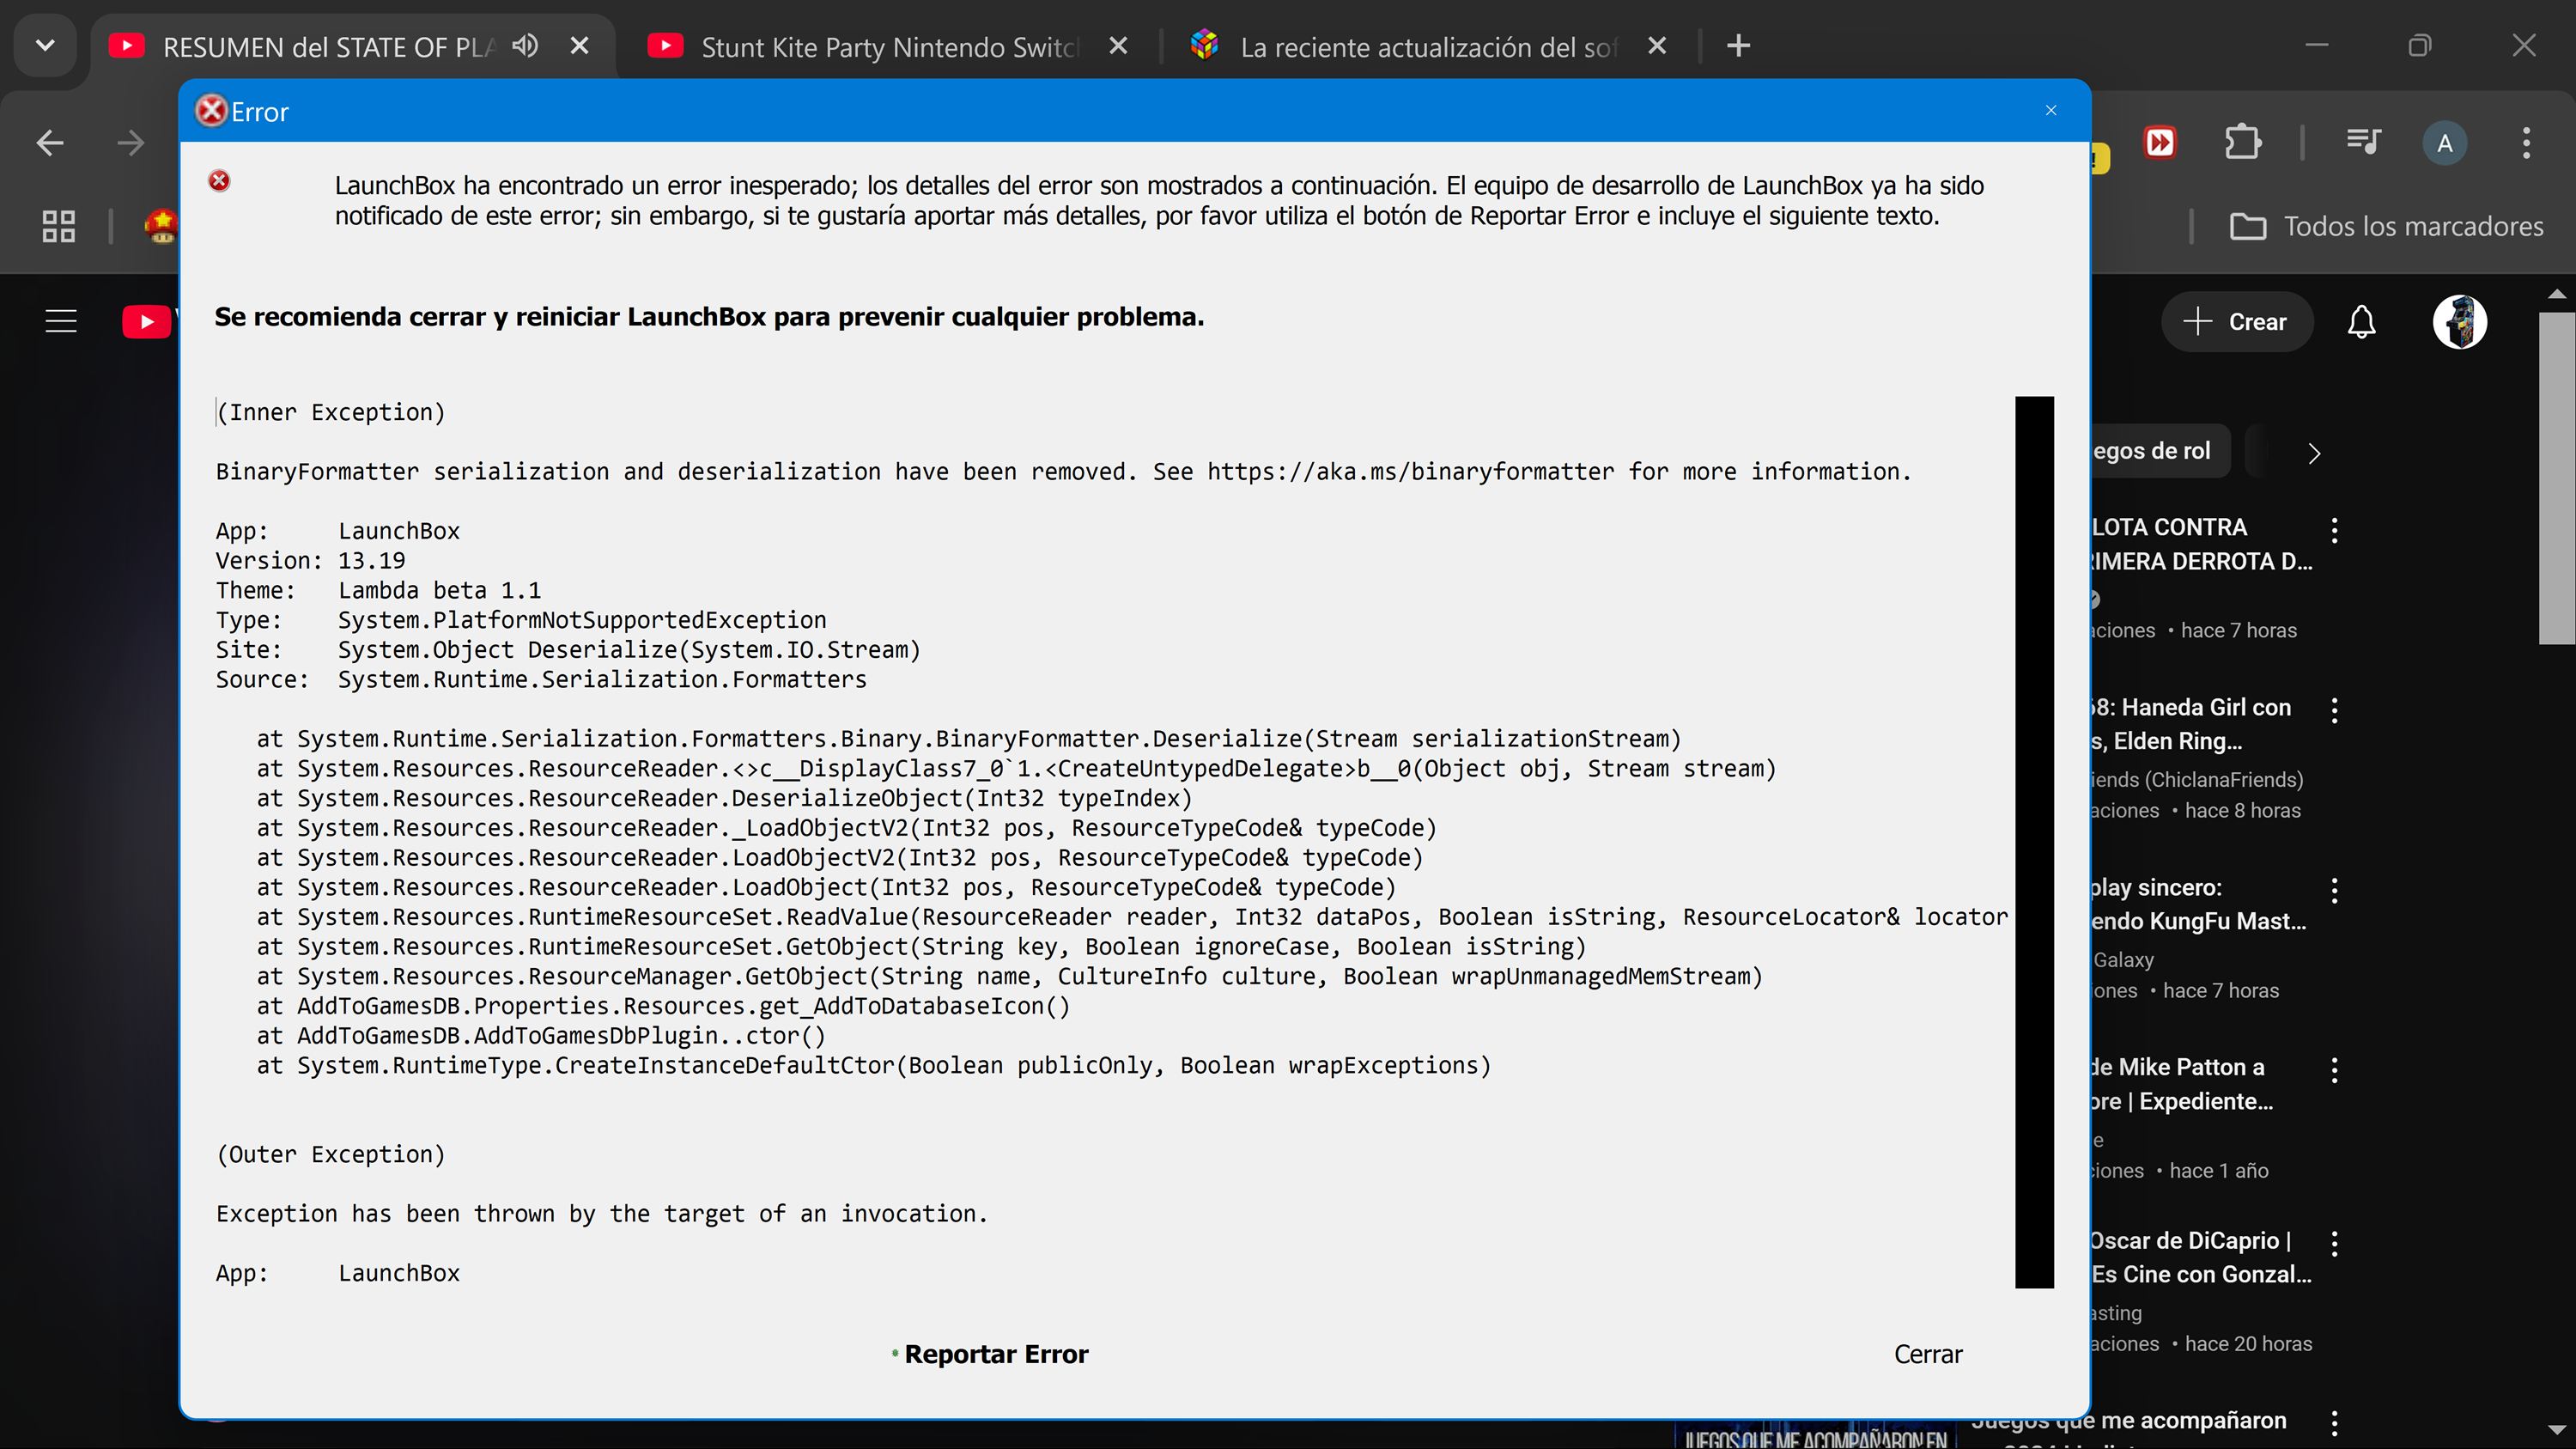Open the LOTA CONTRA video title
The height and width of the screenshot is (1449, 2576).
pyautogui.click(x=2202, y=544)
